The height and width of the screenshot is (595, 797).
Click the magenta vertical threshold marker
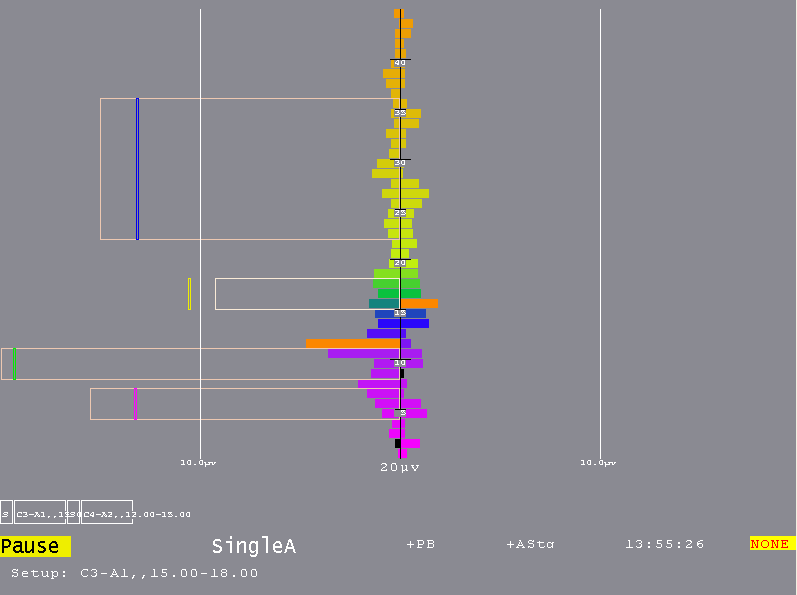click(x=135, y=404)
